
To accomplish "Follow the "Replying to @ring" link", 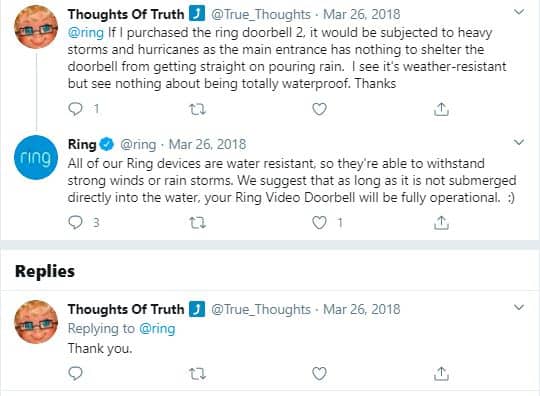I will (157, 329).
